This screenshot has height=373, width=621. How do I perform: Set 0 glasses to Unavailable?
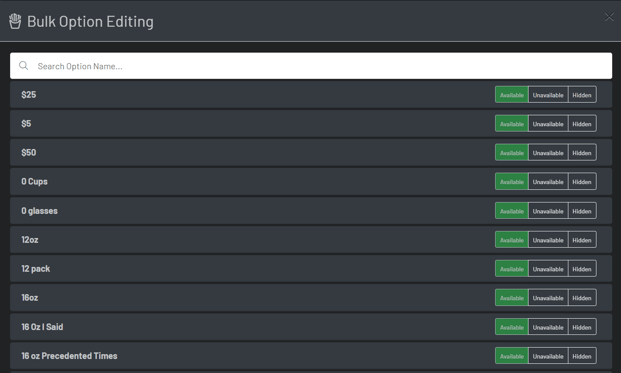[x=548, y=211]
